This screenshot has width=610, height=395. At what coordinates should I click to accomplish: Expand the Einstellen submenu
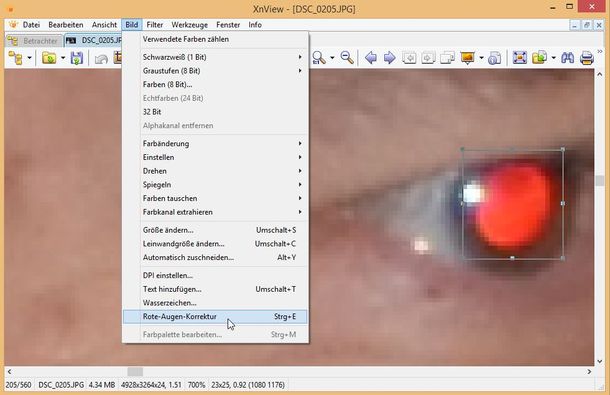pos(215,157)
